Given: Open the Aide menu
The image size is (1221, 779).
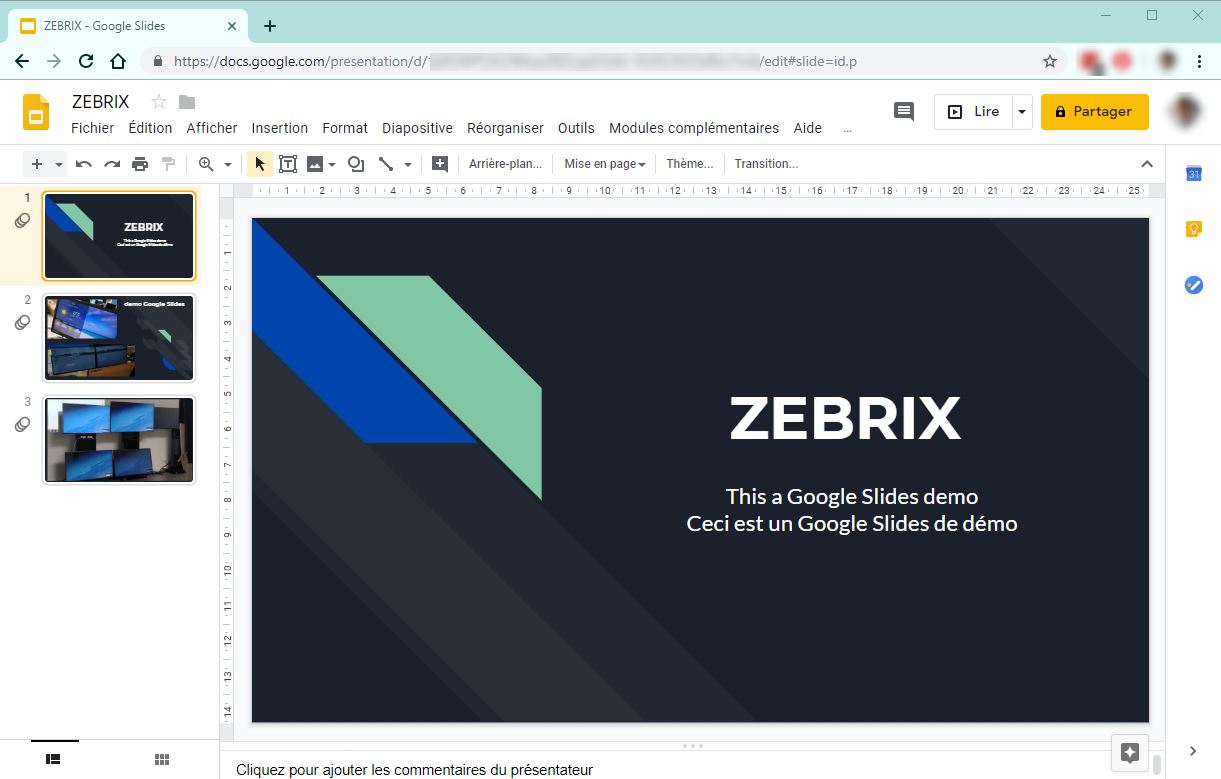Looking at the screenshot, I should pos(808,128).
